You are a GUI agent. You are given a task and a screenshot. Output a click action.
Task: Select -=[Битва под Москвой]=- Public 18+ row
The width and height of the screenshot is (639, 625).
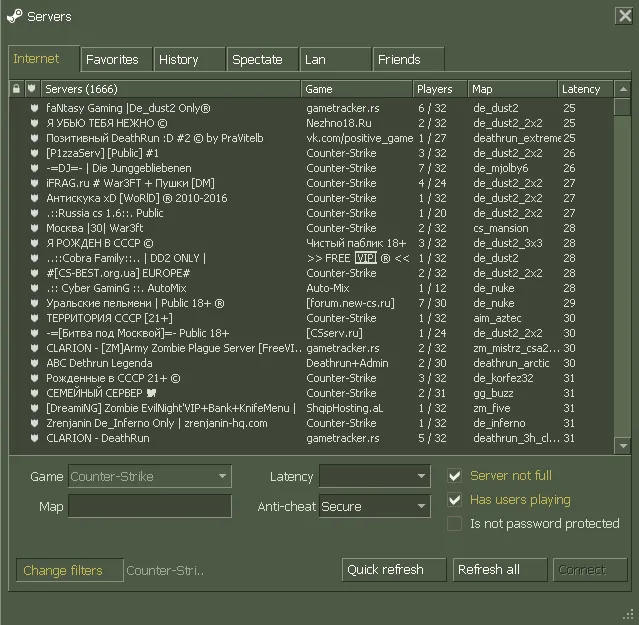[x=311, y=333]
